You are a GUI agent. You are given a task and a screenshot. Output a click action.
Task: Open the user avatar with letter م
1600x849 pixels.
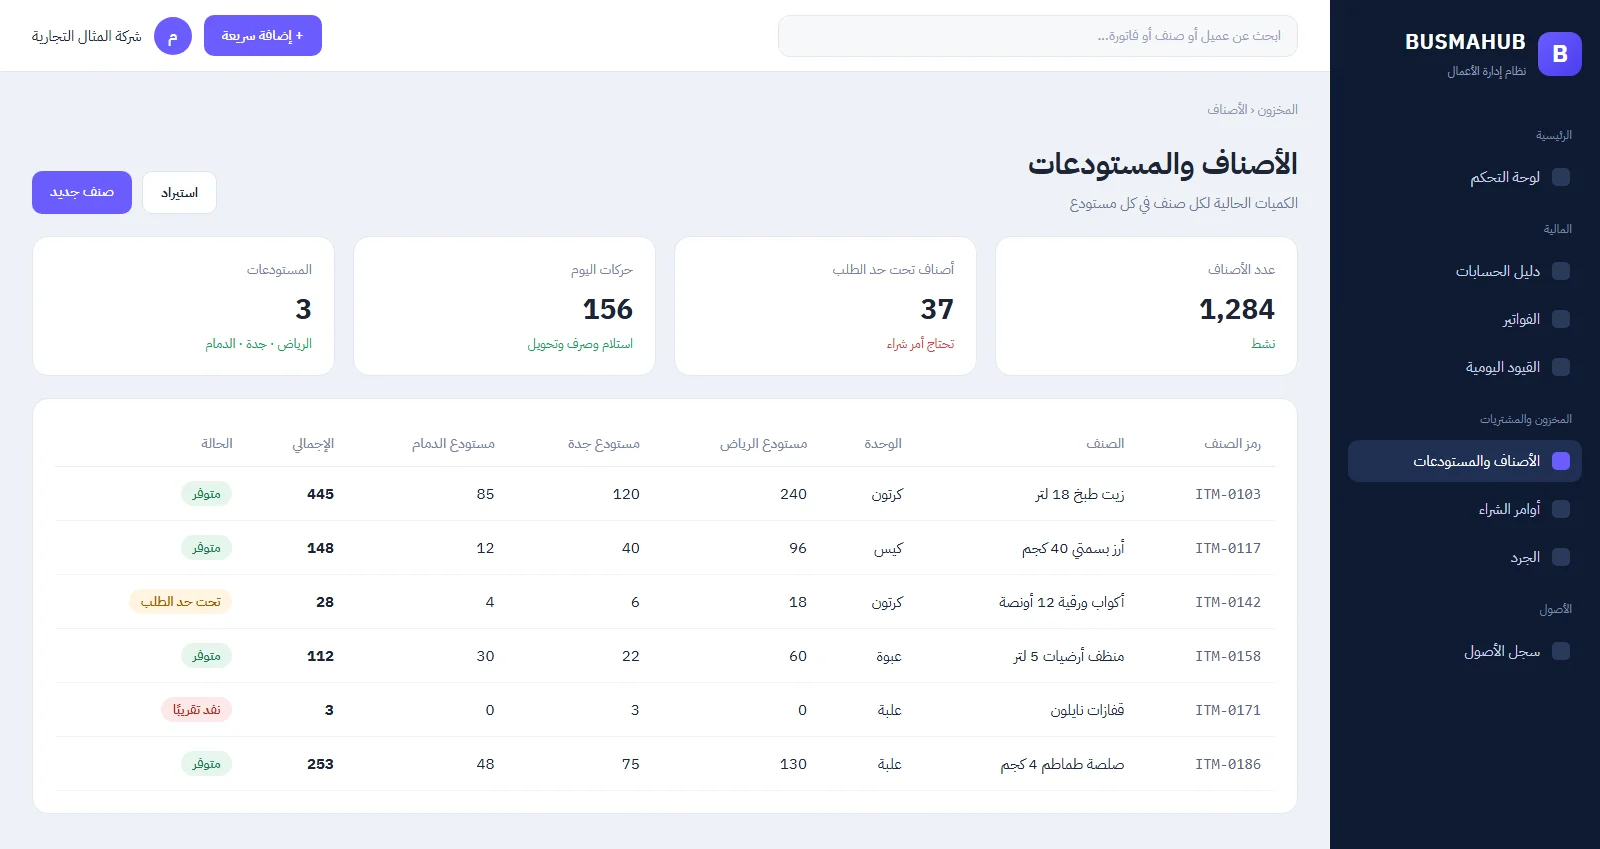(173, 36)
